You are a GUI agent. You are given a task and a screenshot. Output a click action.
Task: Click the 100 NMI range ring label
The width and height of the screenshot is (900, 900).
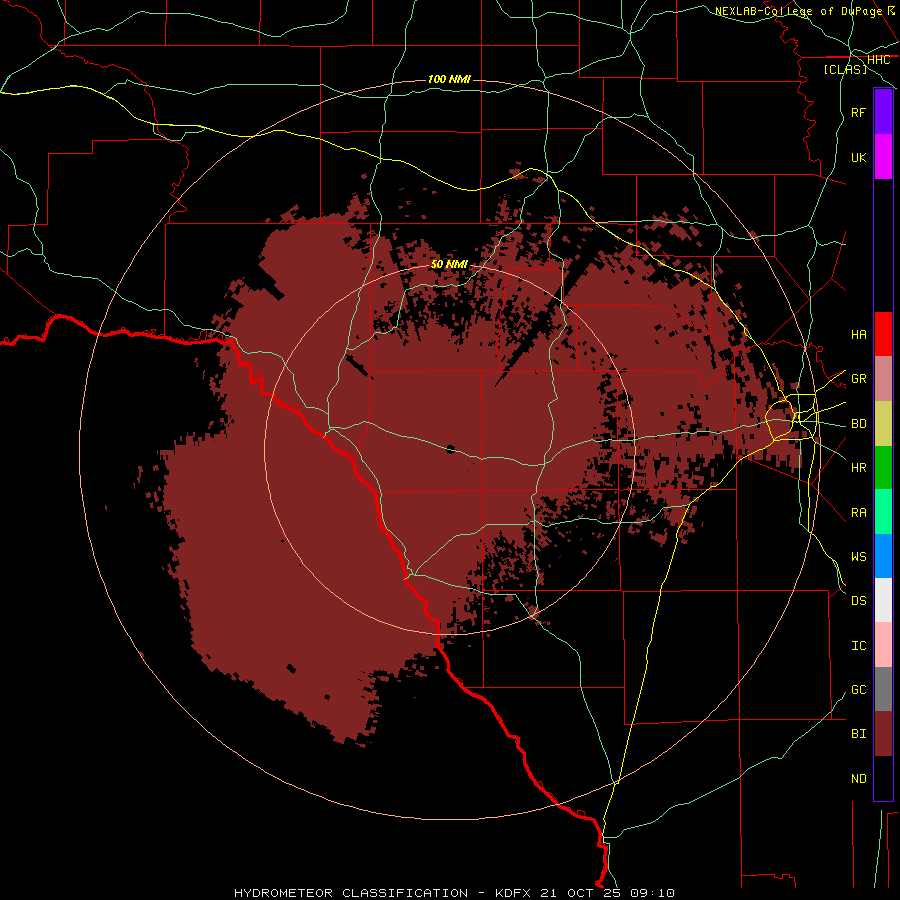pos(449,79)
